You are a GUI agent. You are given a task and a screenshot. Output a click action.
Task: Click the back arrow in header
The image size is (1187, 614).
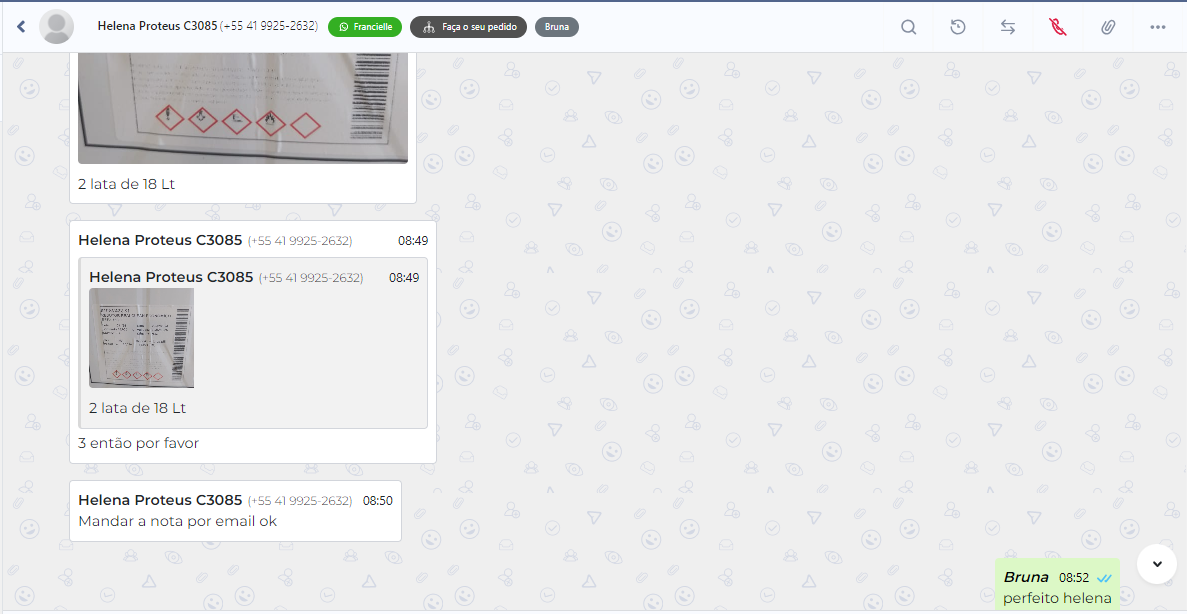[21, 27]
